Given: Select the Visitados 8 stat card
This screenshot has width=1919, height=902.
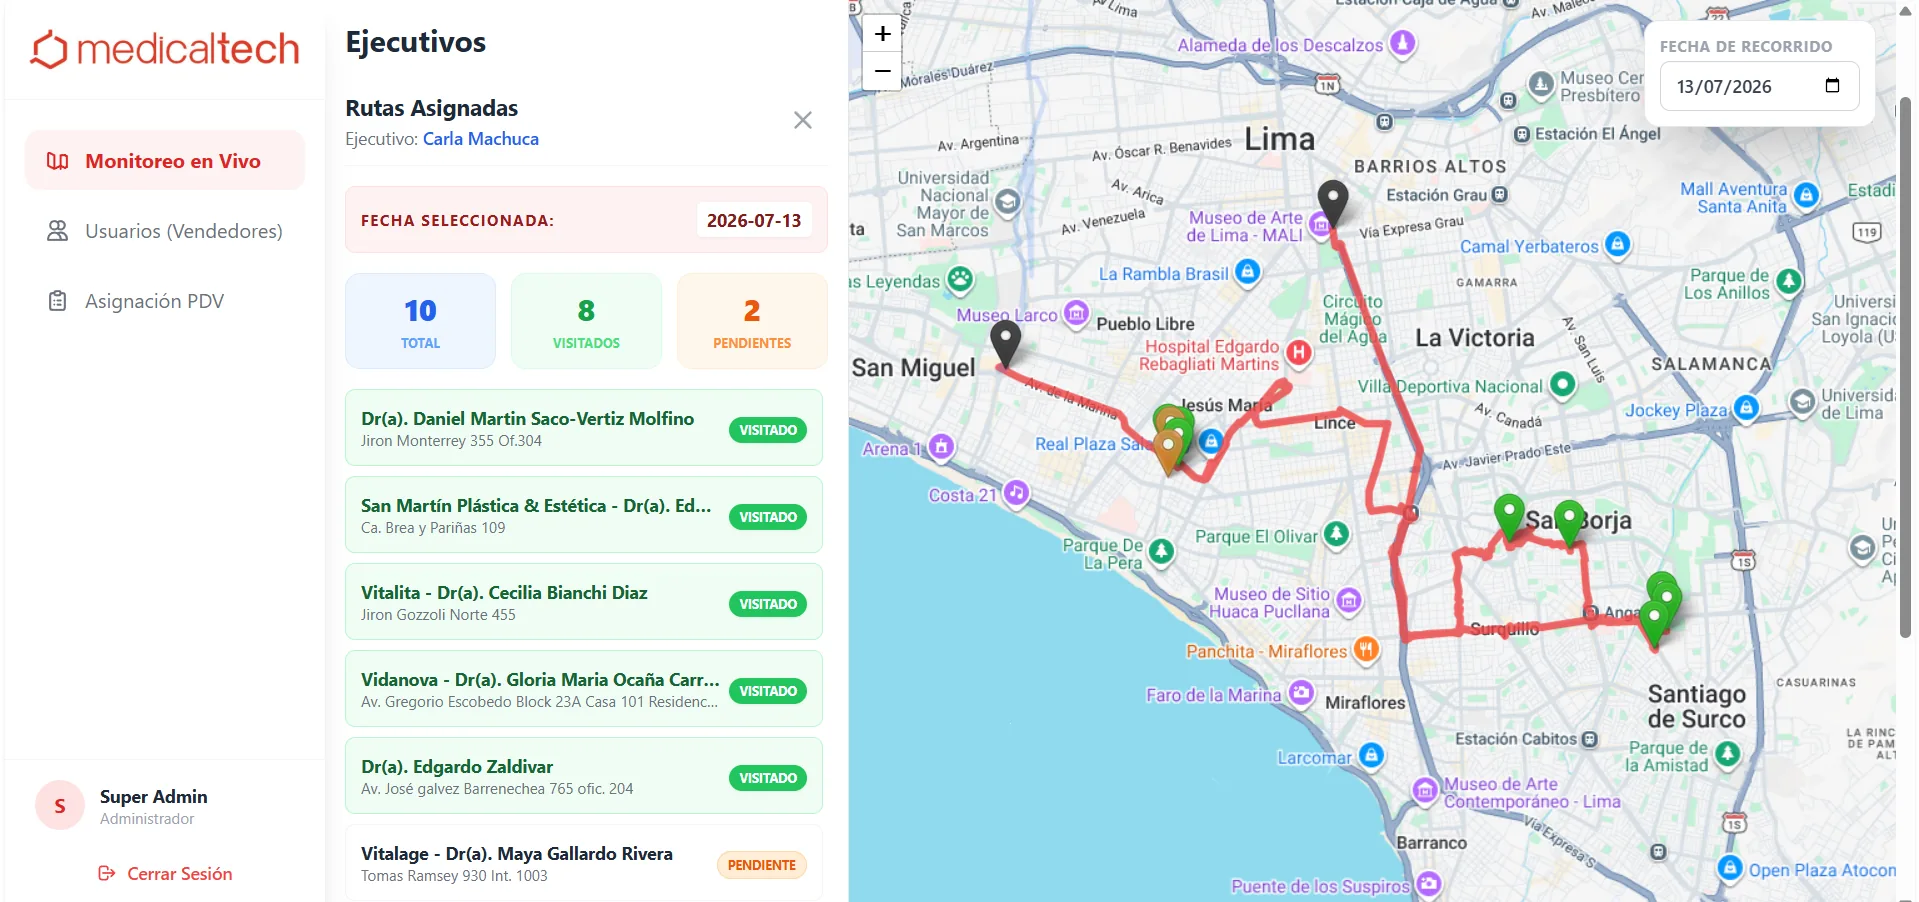Looking at the screenshot, I should 587,321.
